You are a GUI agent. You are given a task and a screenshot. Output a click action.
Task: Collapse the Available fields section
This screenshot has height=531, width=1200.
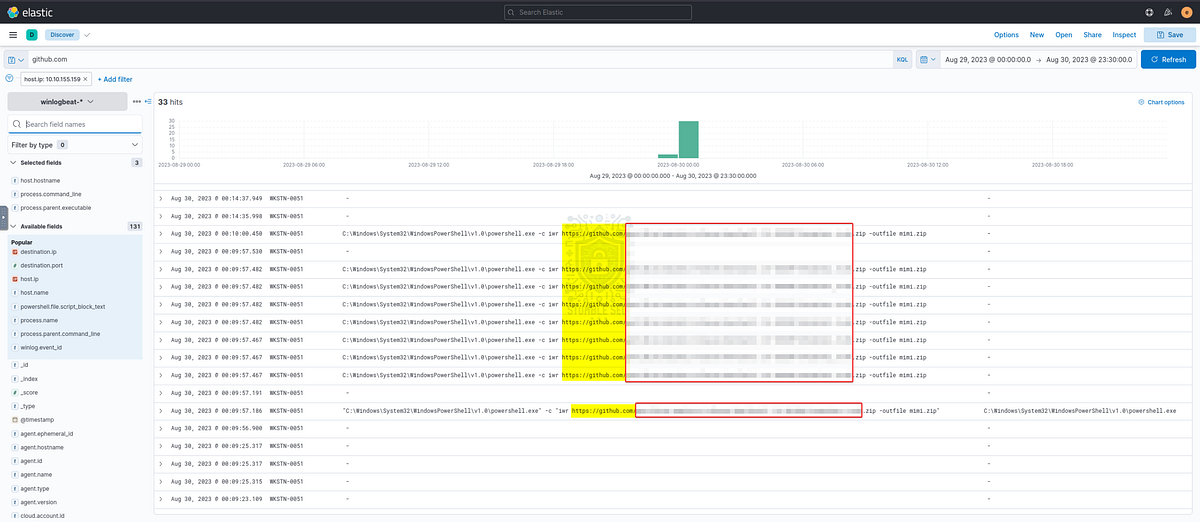[13, 227]
